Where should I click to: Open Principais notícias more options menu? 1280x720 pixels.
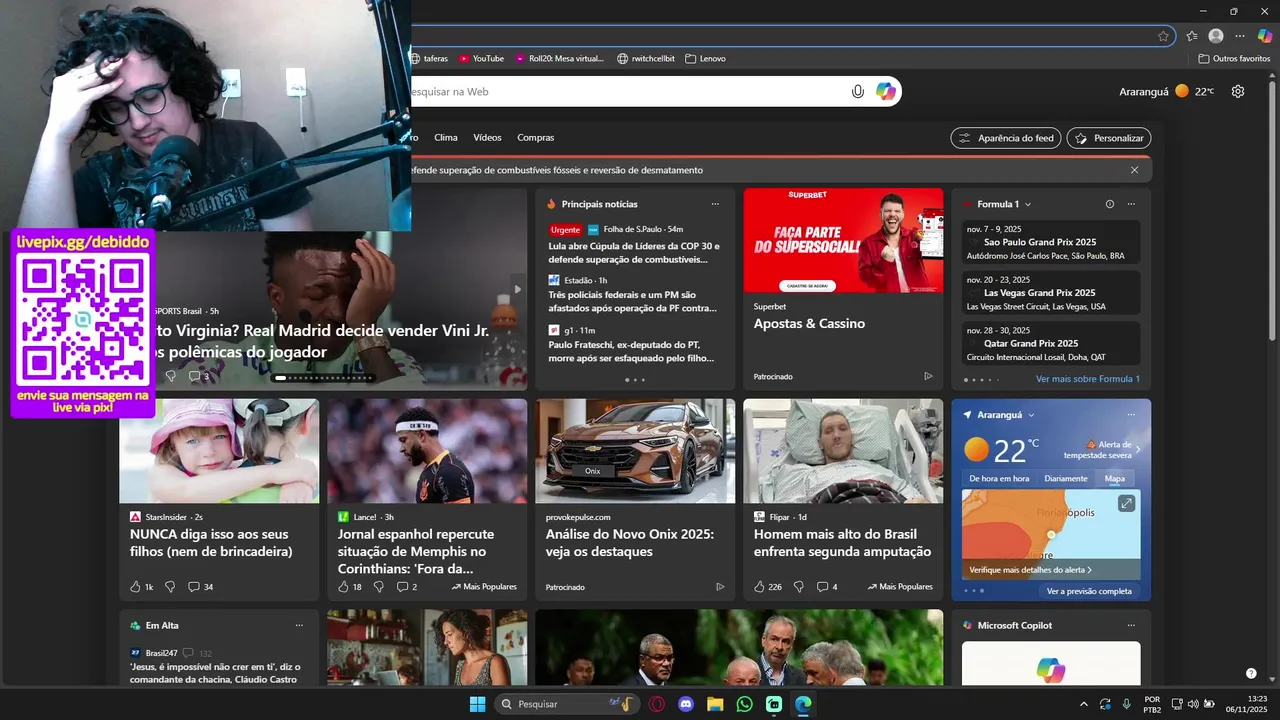[715, 204]
